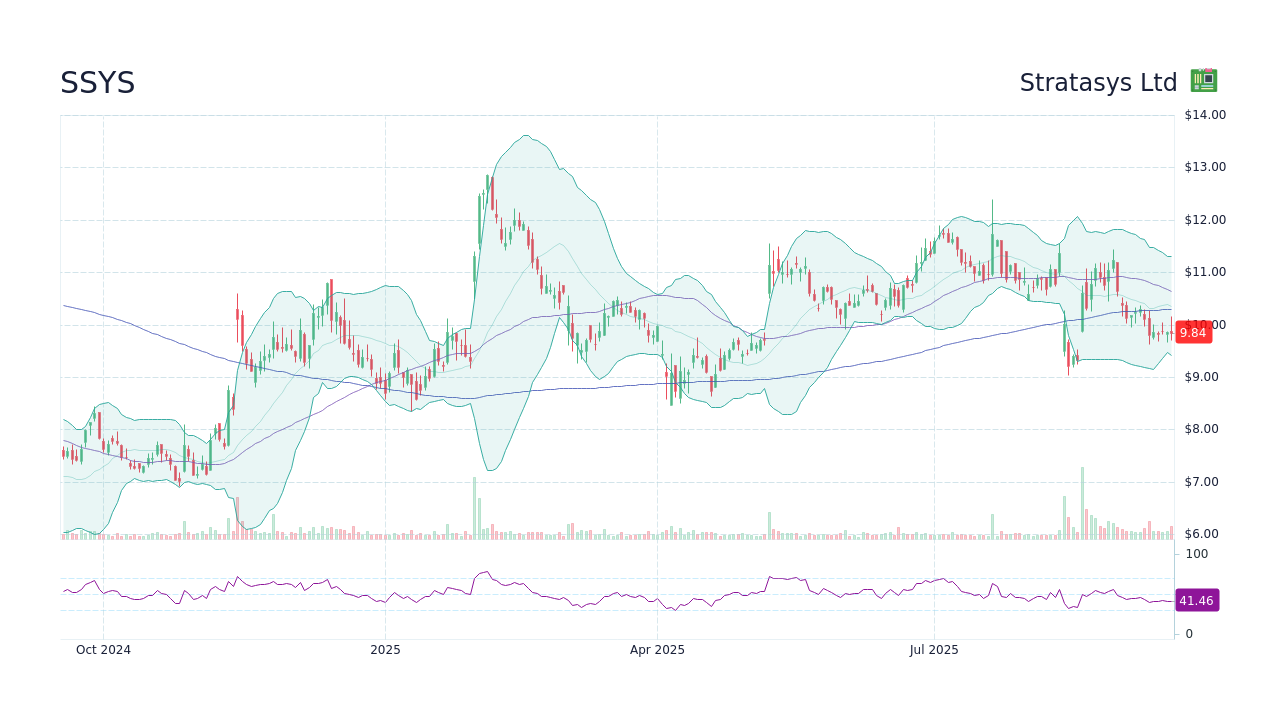
Task: Open the Stratasys Ltd company name link
Action: 1098,82
